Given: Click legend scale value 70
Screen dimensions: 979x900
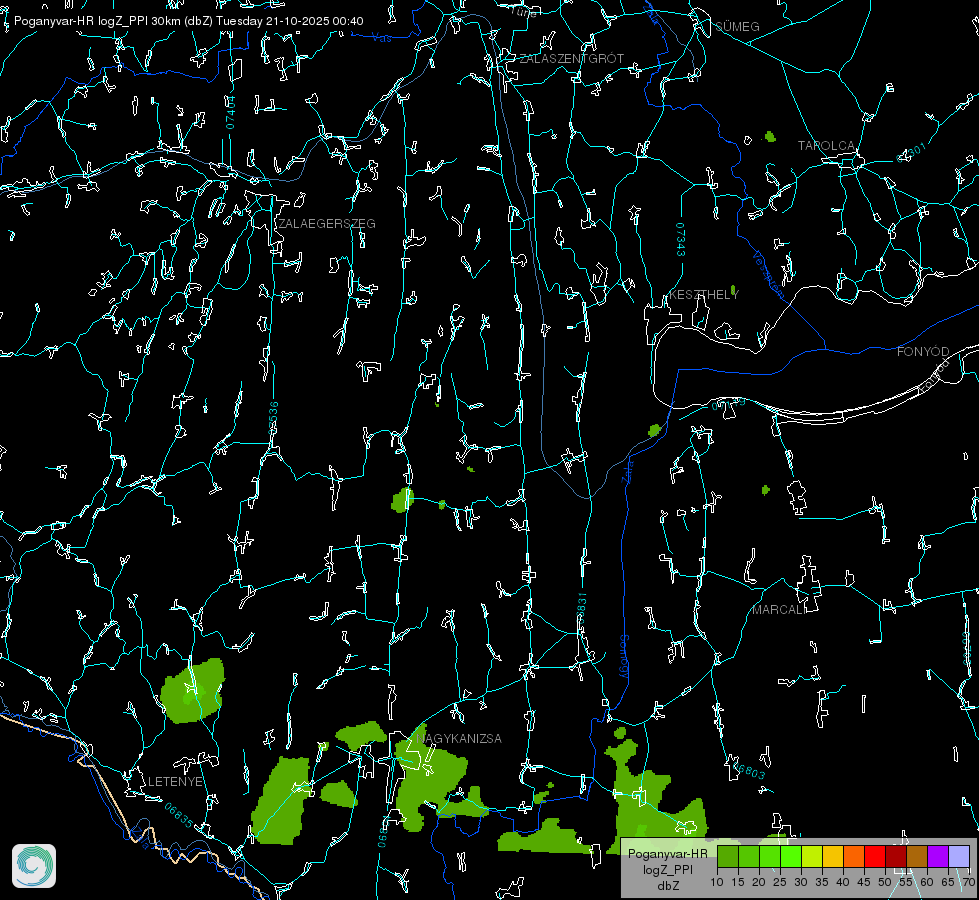Looking at the screenshot, I should point(968,882).
